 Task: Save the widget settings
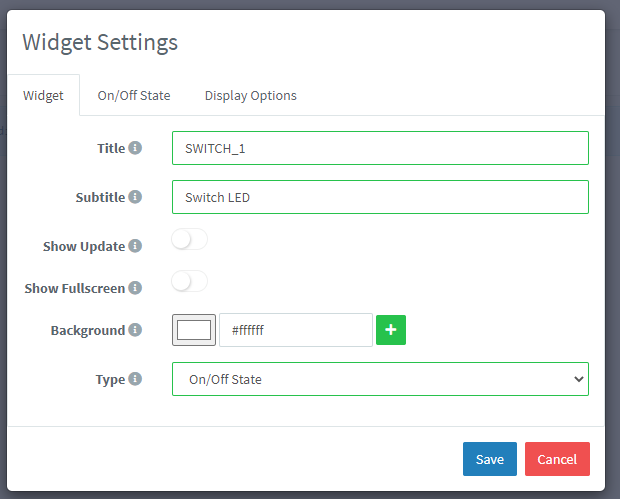point(489,459)
